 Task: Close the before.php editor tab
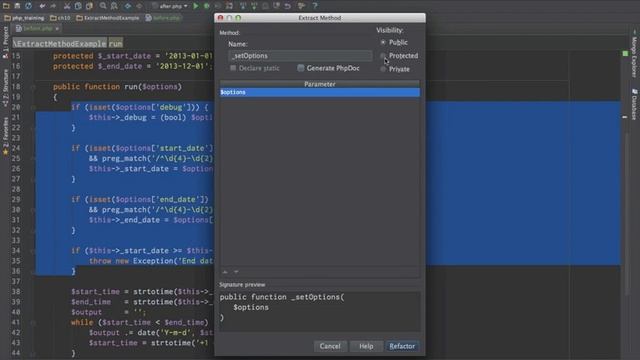[x=57, y=29]
